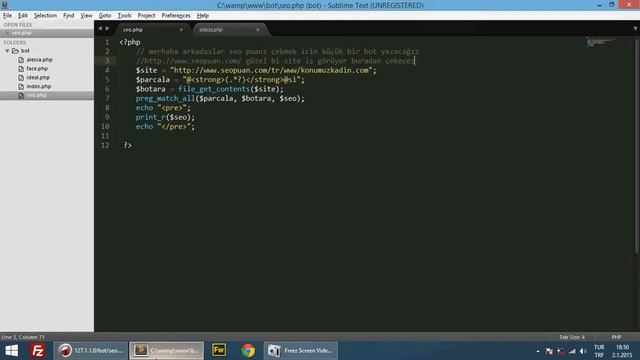Click the bot folder icon

[16, 51]
